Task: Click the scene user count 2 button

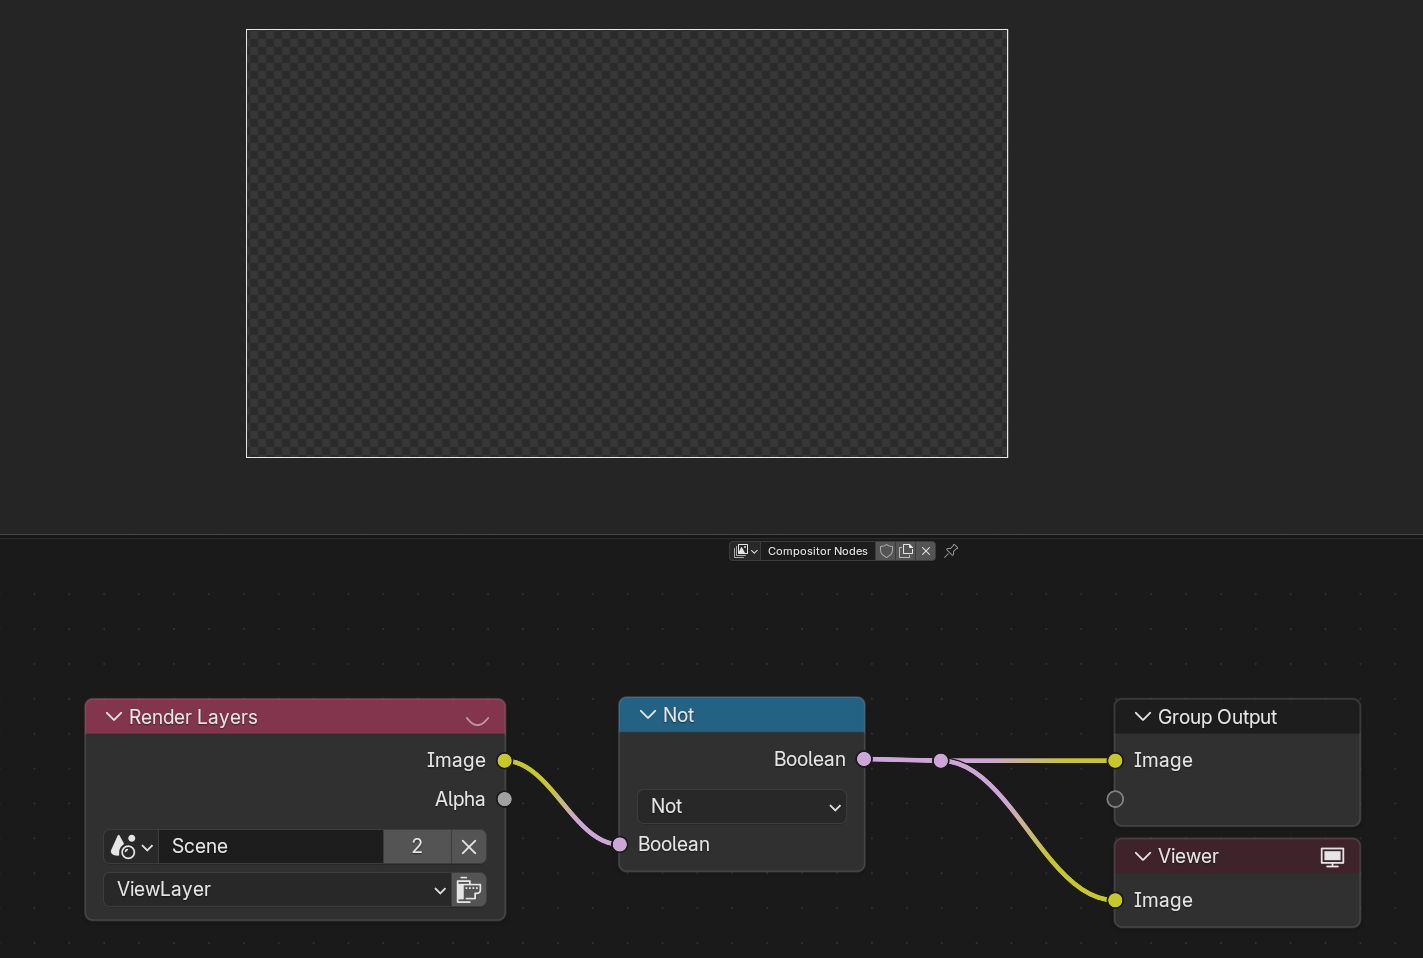Action: 417,846
